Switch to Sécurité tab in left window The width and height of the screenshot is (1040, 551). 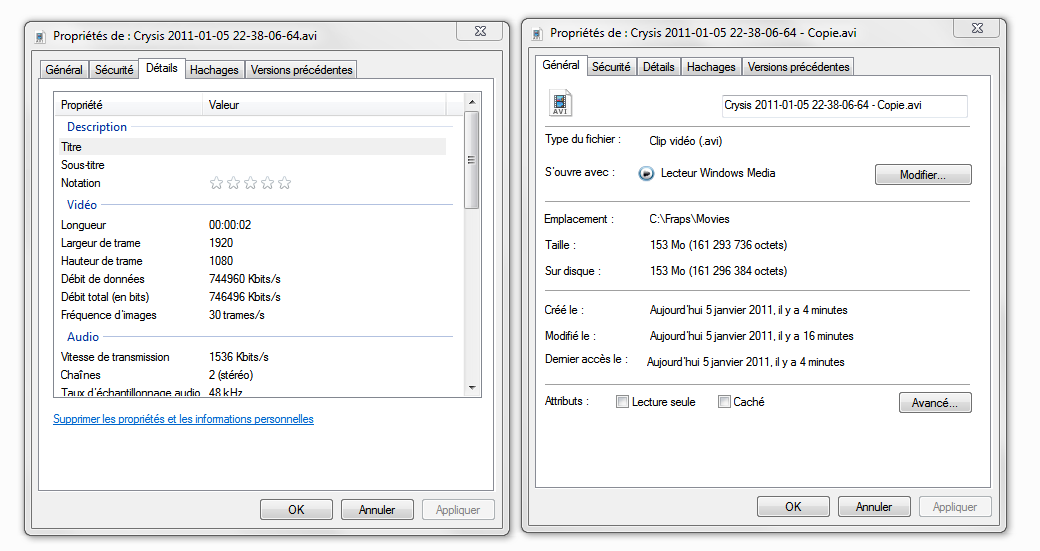click(x=114, y=70)
